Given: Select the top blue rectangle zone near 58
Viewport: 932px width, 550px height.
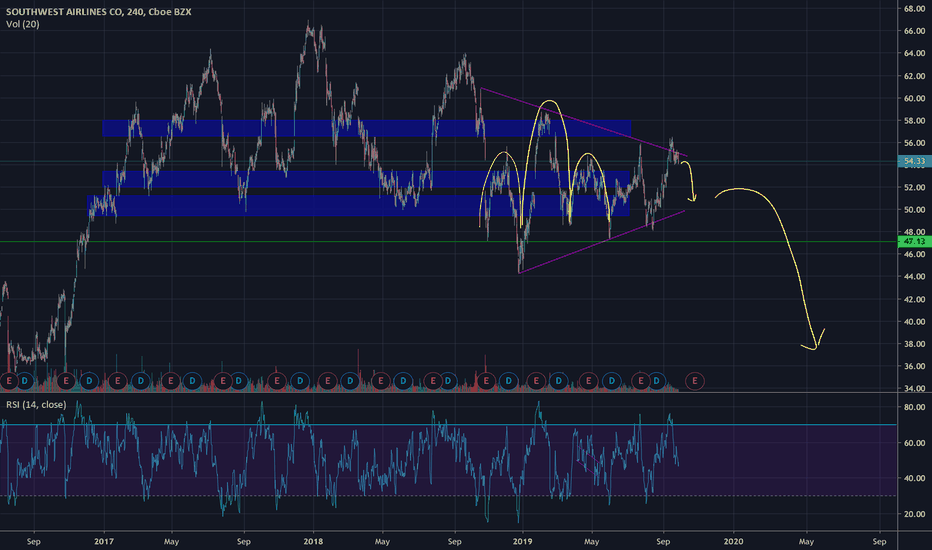Looking at the screenshot, I should click(366, 128).
